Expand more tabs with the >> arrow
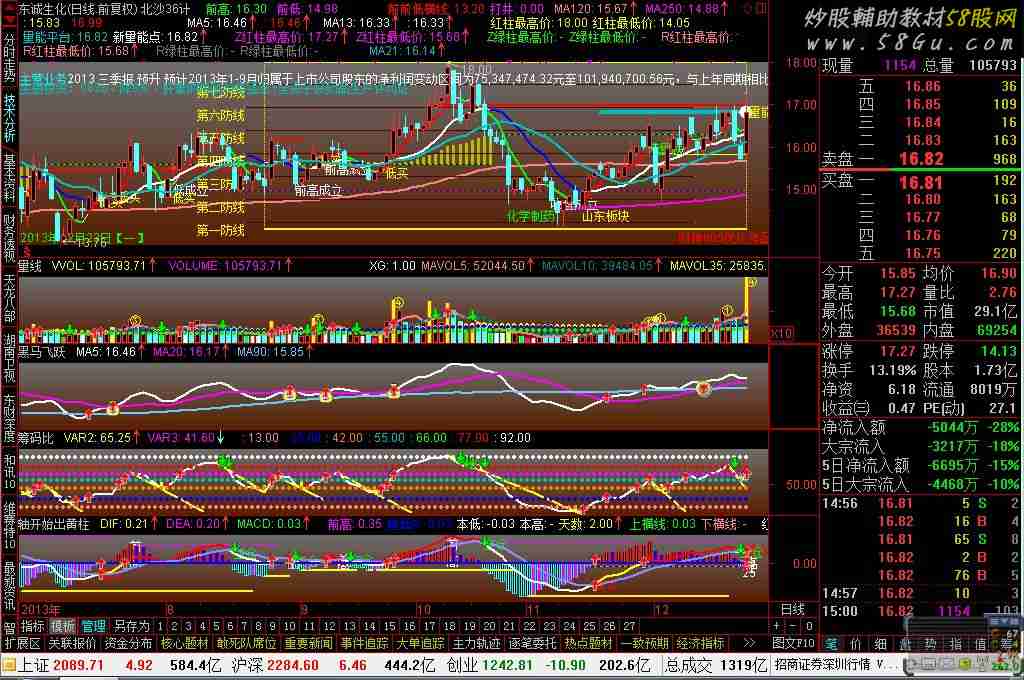 (750, 643)
